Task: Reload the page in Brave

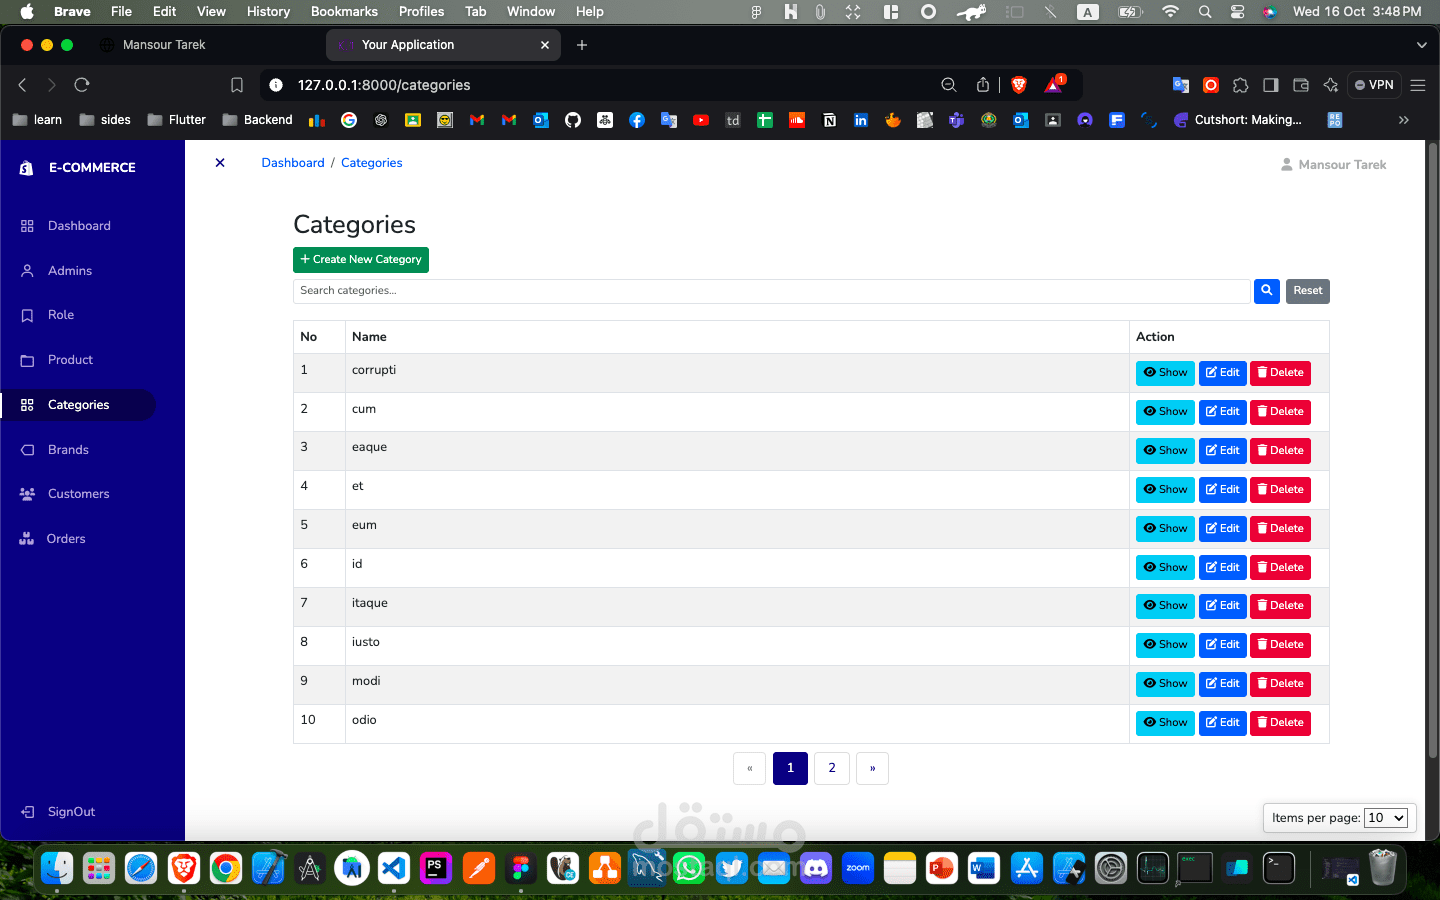Action: click(x=82, y=85)
